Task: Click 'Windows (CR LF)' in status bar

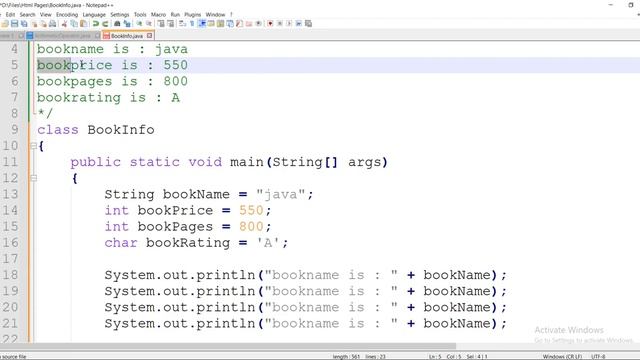Action: (562, 357)
